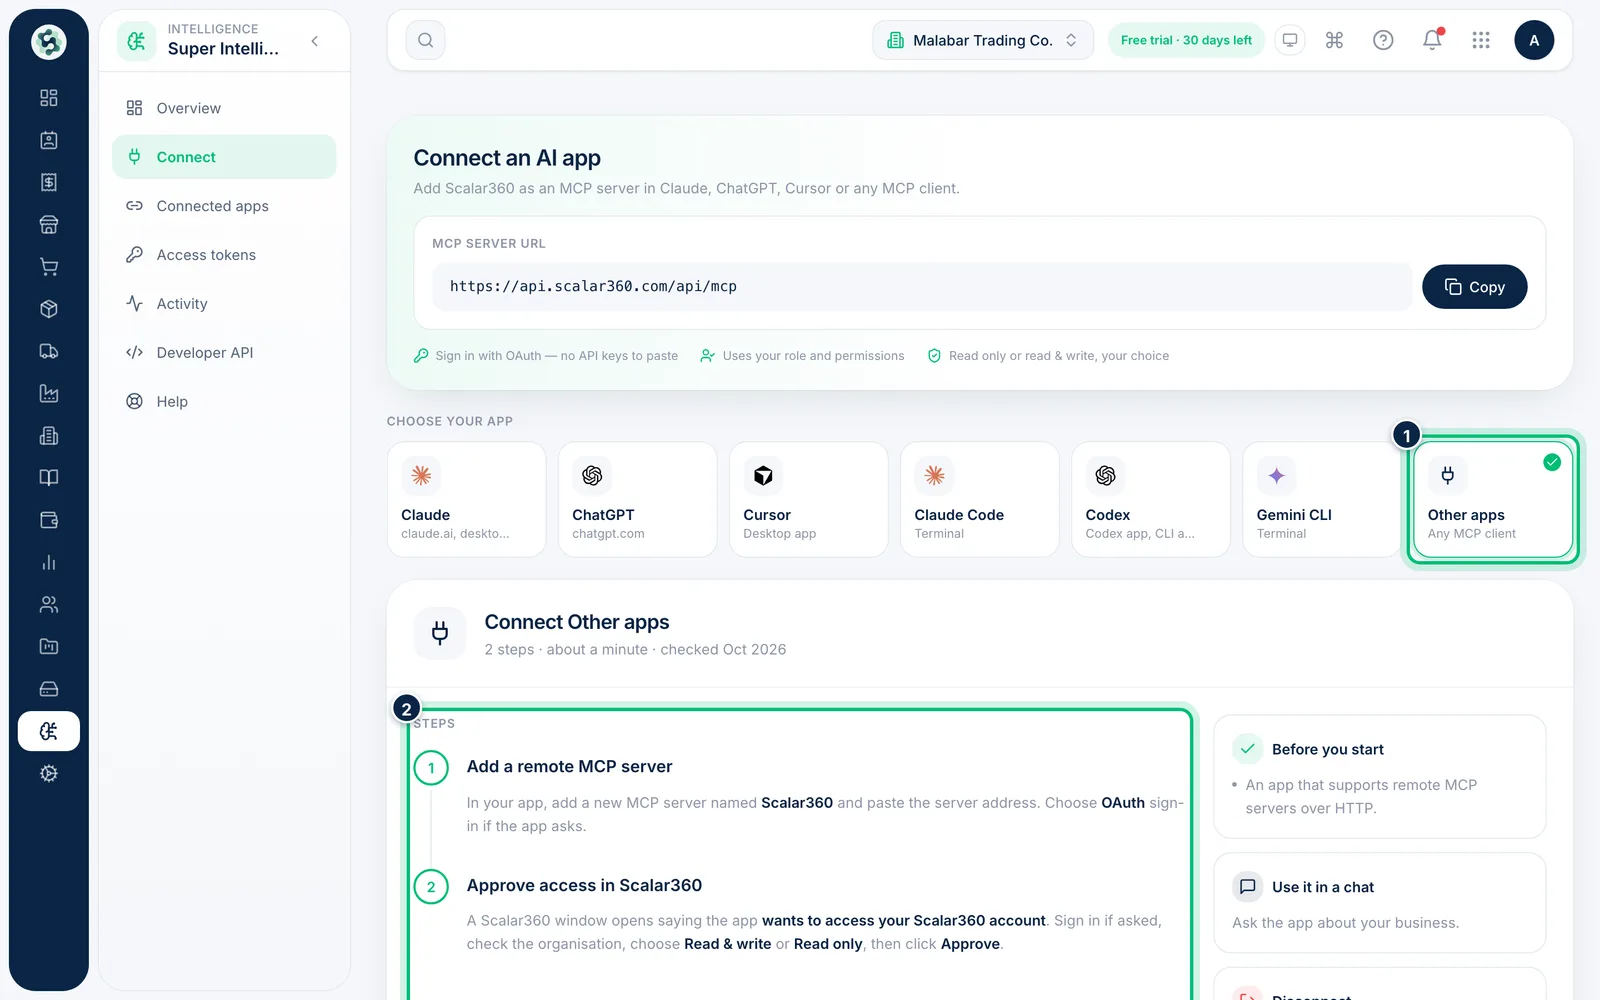Open the dashboard grid icon in the dark sidebar
This screenshot has width=1600, height=1000.
[48, 98]
